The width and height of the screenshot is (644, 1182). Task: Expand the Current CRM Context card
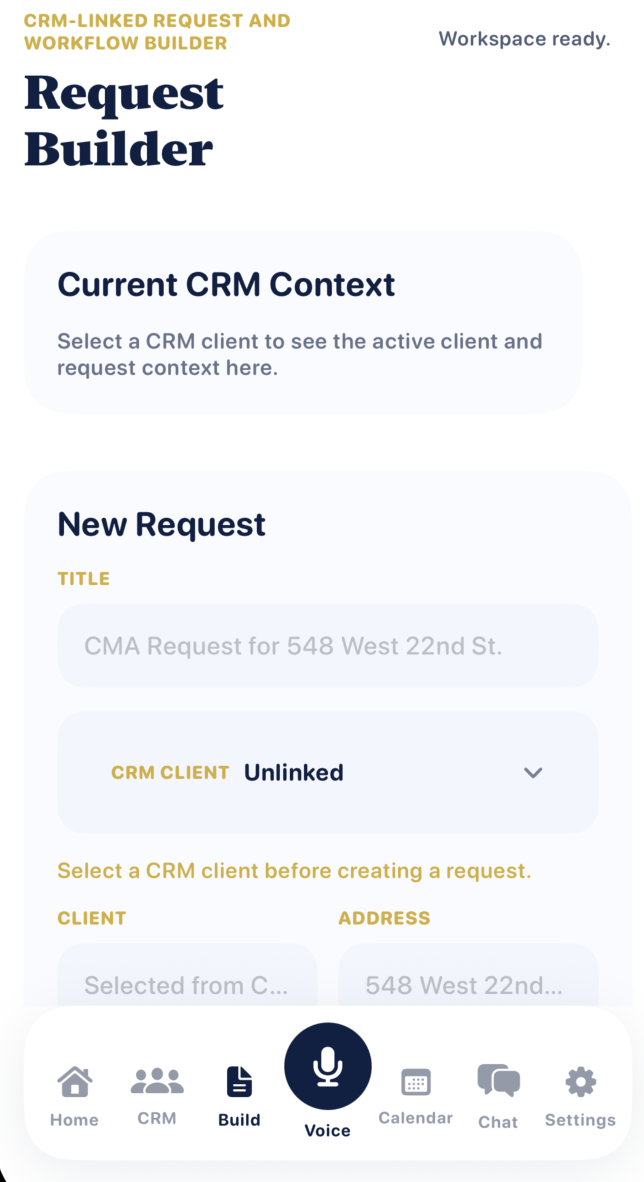(x=227, y=284)
